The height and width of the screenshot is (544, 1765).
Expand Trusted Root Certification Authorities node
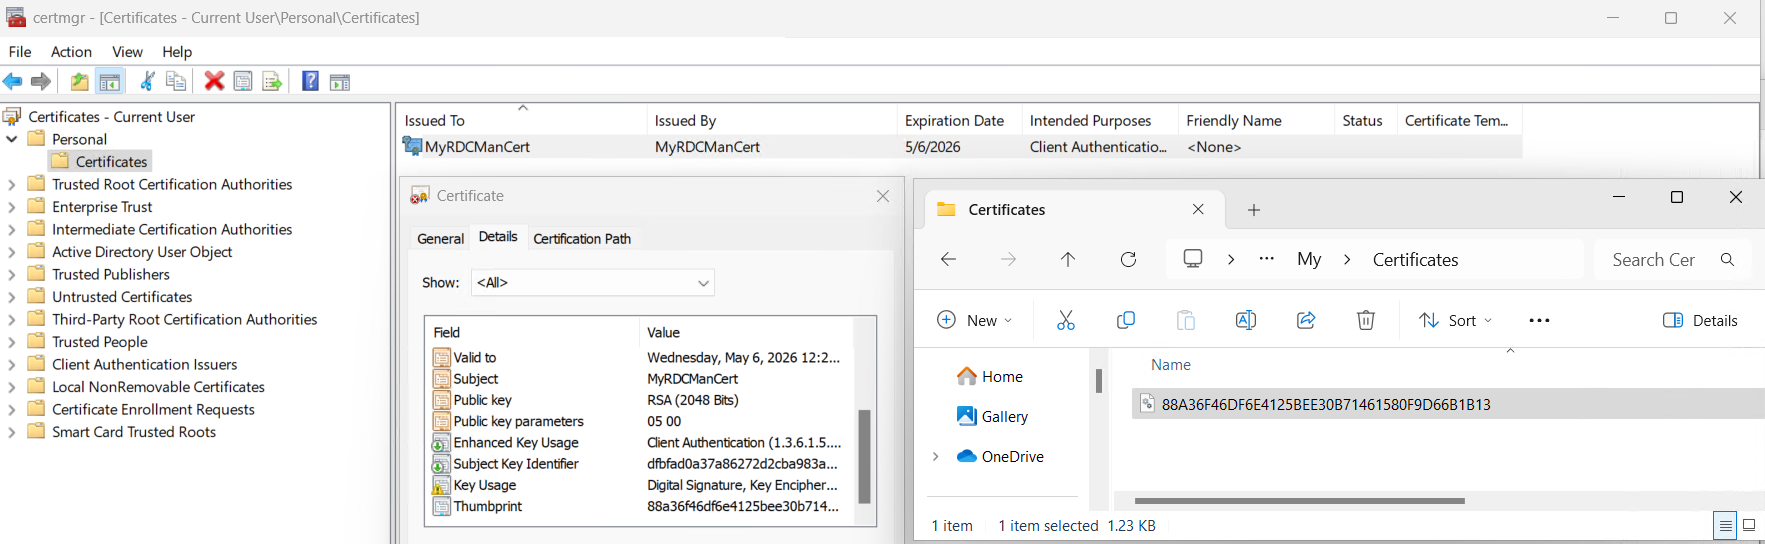pos(12,184)
